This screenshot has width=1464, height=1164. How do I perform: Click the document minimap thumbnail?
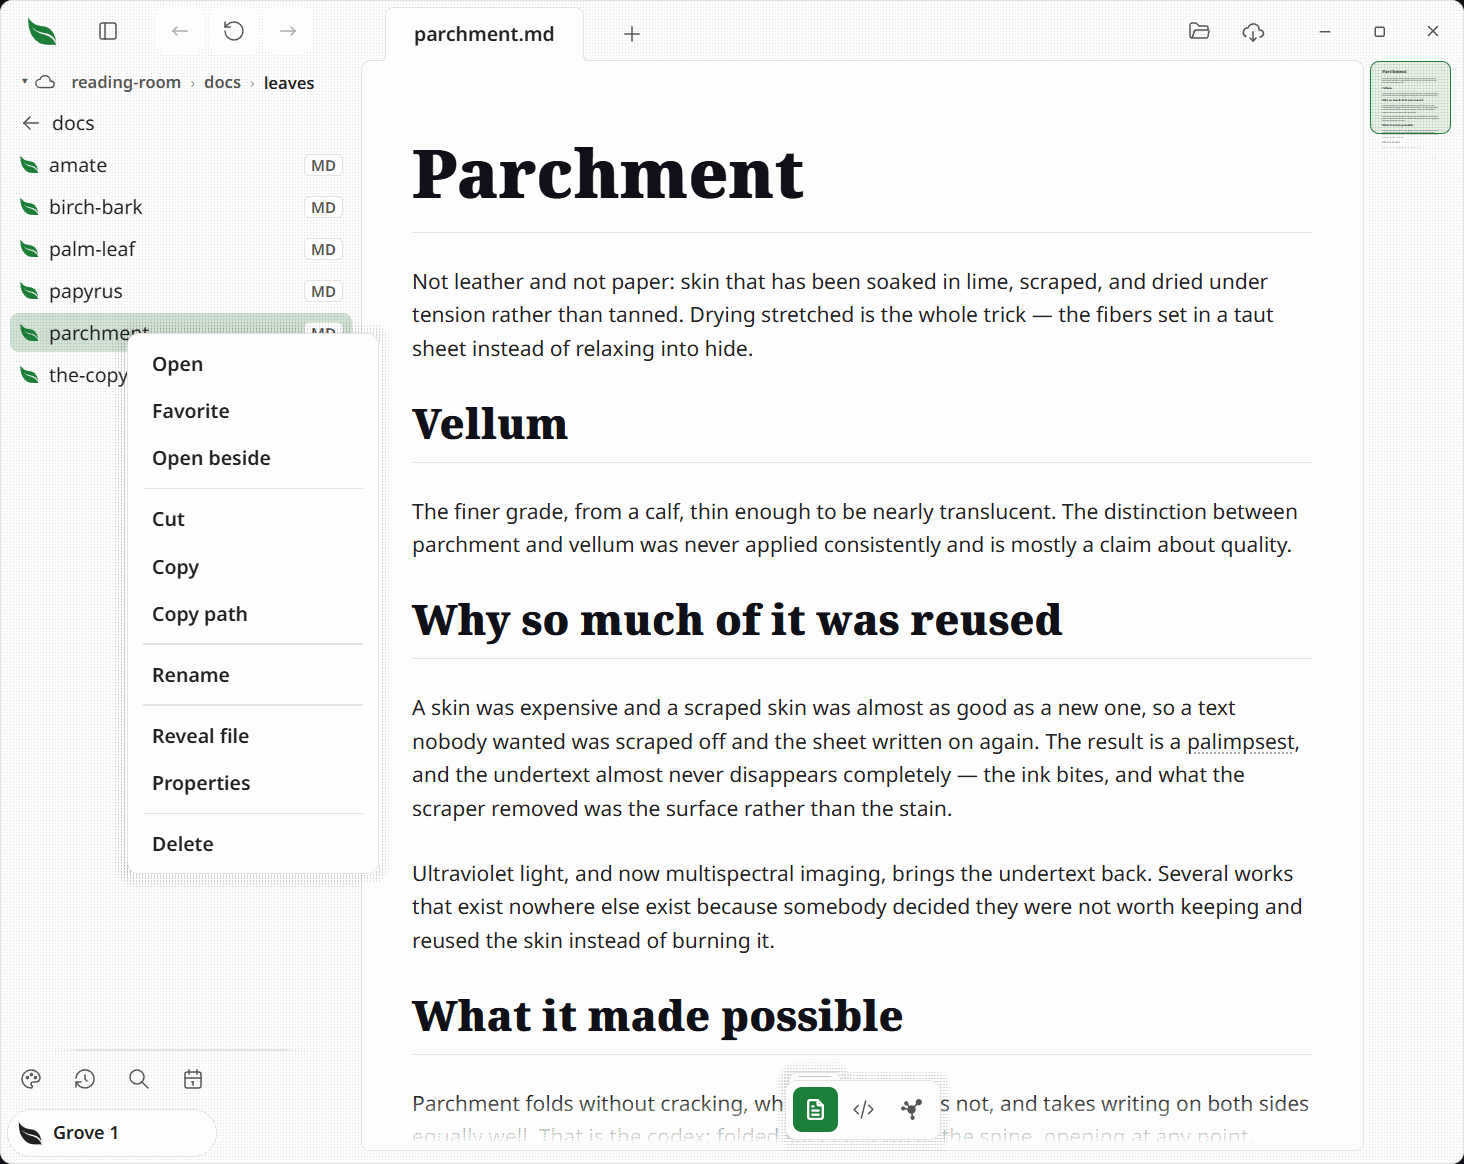click(1410, 98)
